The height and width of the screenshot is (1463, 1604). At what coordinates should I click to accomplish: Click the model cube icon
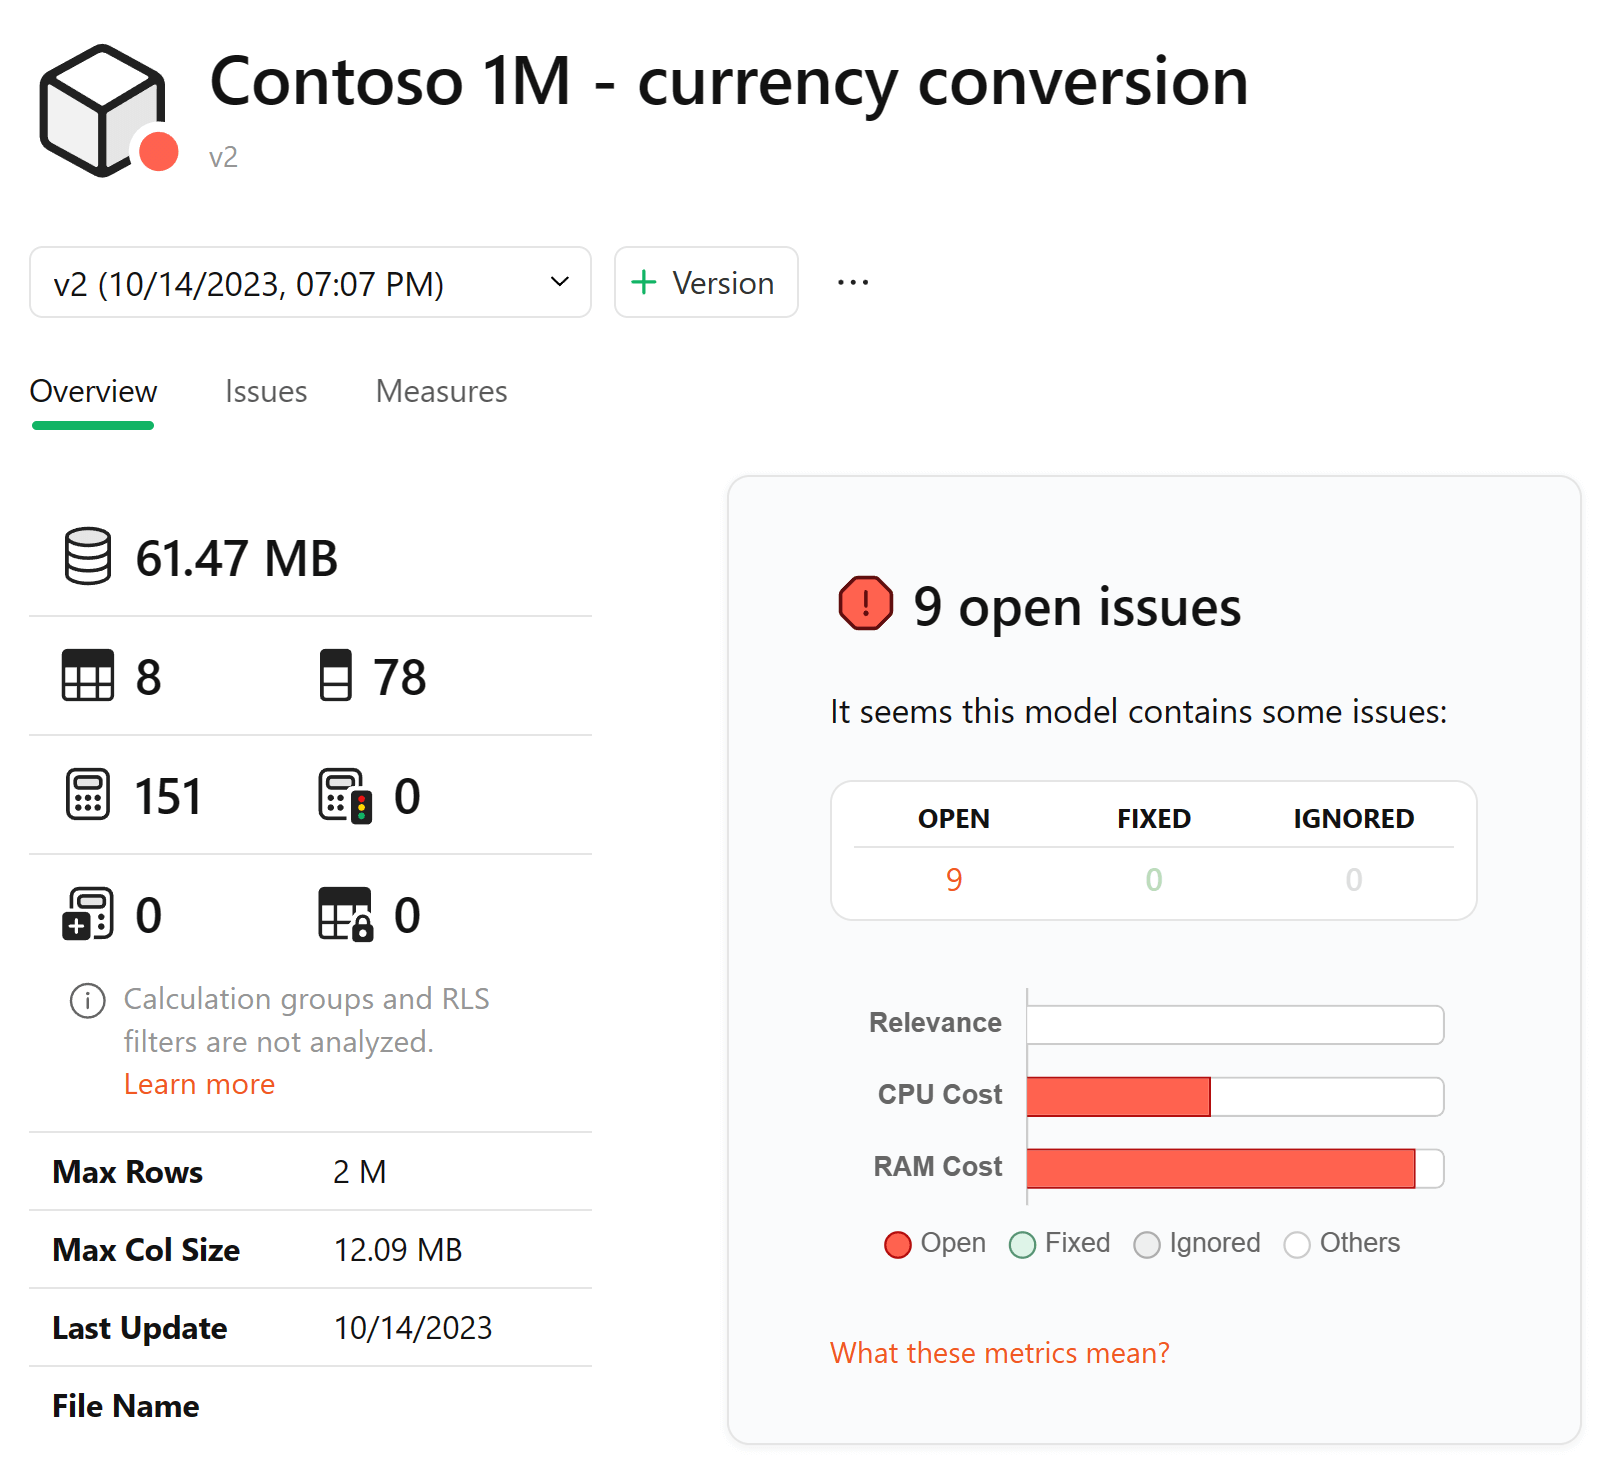(x=101, y=111)
